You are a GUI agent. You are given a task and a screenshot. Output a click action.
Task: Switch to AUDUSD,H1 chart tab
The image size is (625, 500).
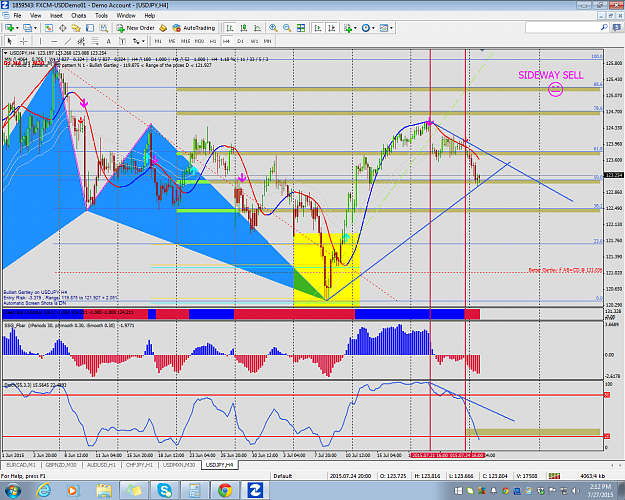[101, 465]
